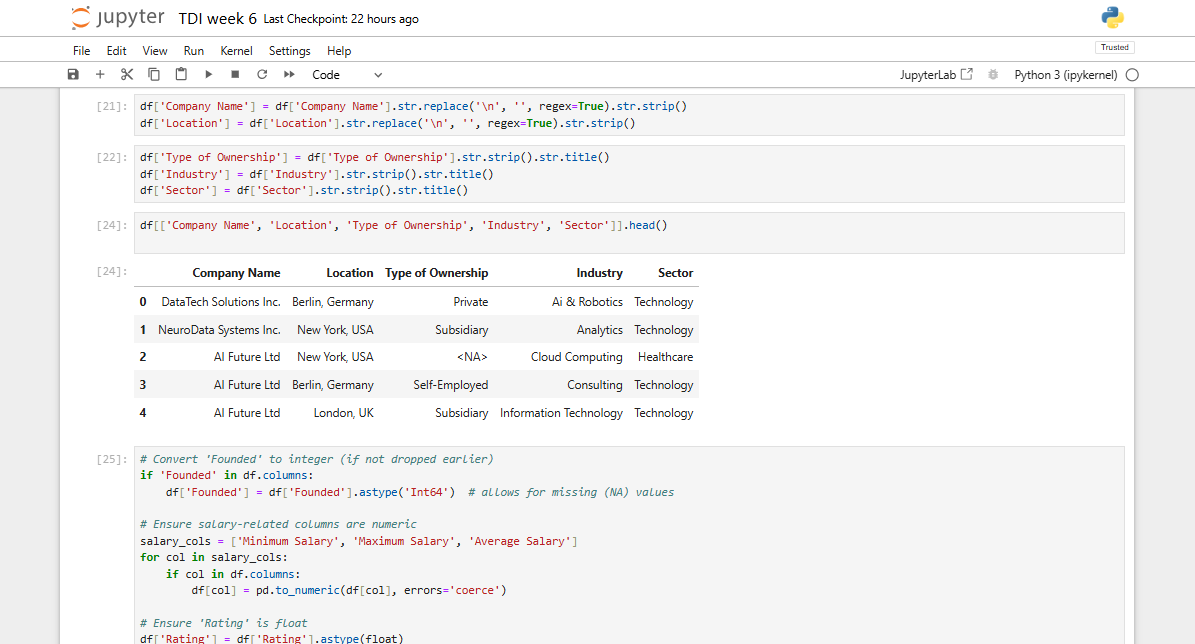The width and height of the screenshot is (1195, 644).
Task: Open the View menu
Action: [x=155, y=51]
